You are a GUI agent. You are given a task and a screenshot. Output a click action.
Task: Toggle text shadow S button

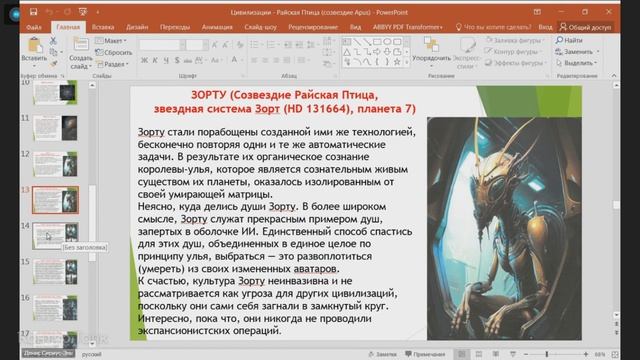coord(177,60)
